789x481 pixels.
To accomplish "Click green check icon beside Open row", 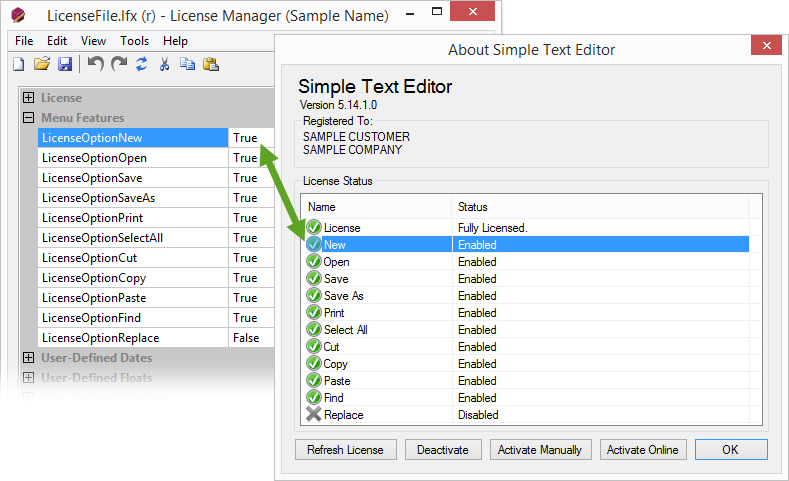I will click(314, 262).
